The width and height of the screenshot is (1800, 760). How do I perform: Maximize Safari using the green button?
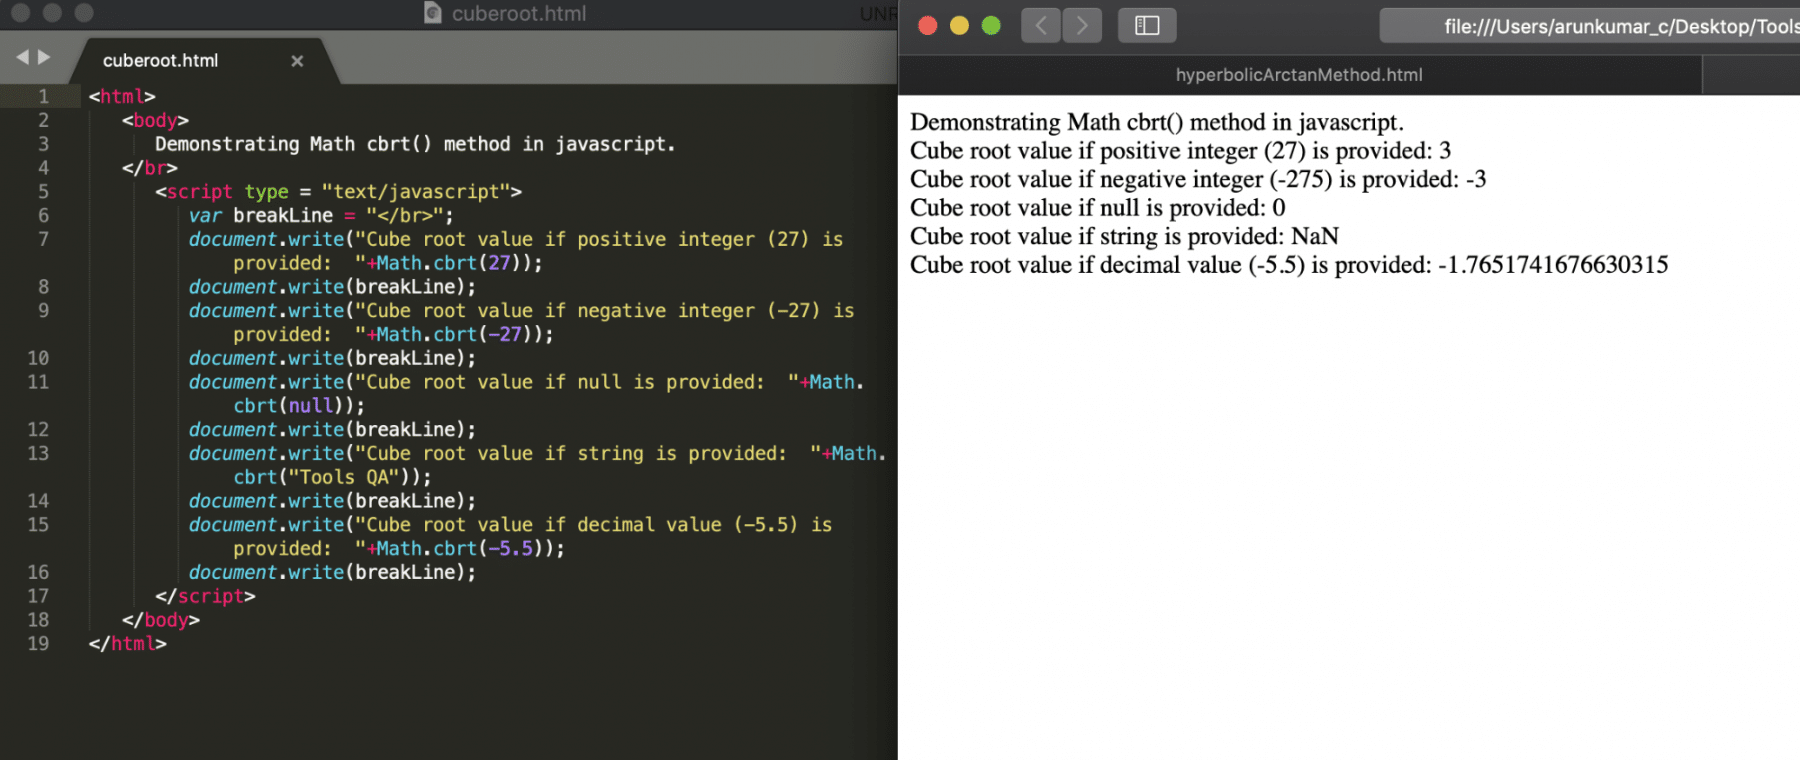pos(991,26)
